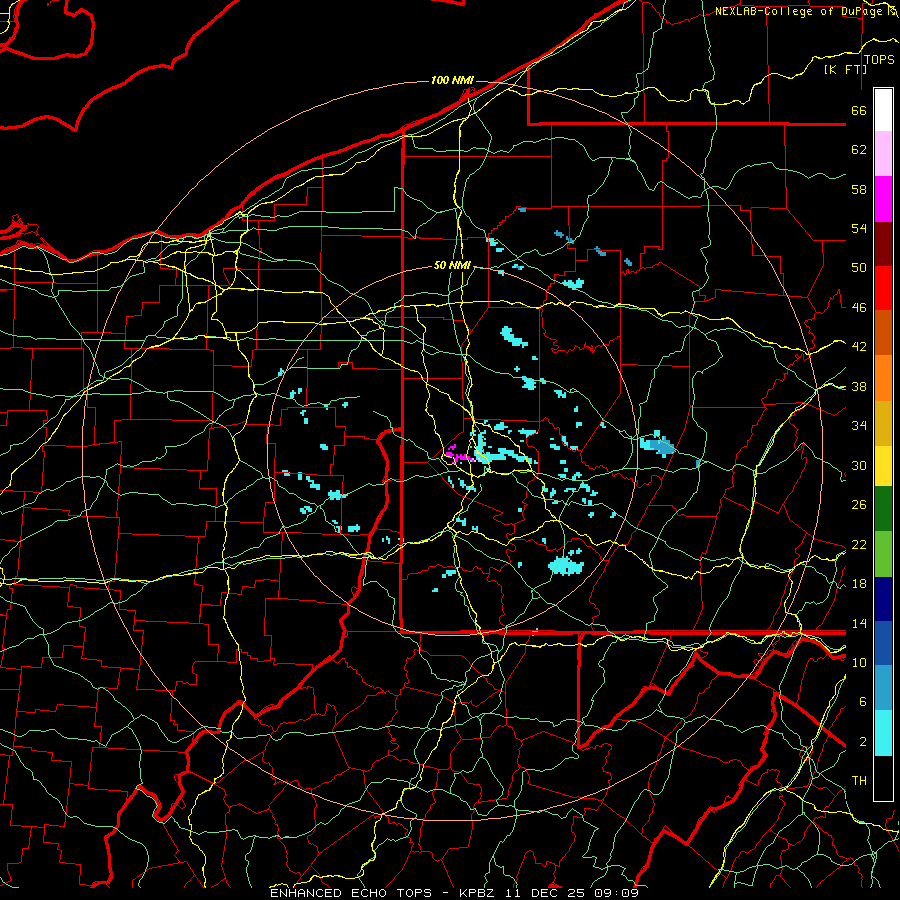Click the "26" scale label
Screen dimensions: 900x900
pyautogui.click(x=859, y=505)
